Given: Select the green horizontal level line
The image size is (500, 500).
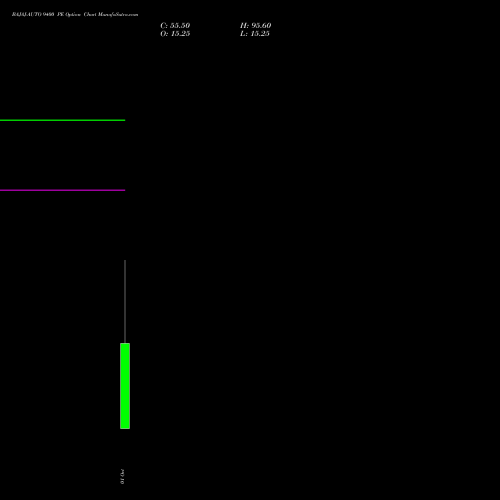Looking at the screenshot, I should [x=62, y=120].
